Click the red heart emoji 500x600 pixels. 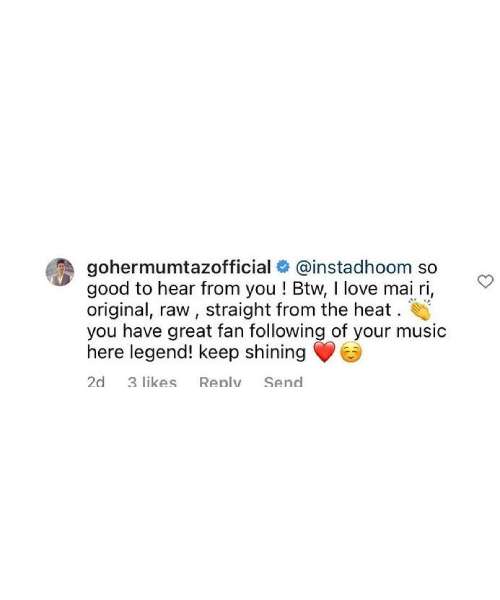click(324, 352)
